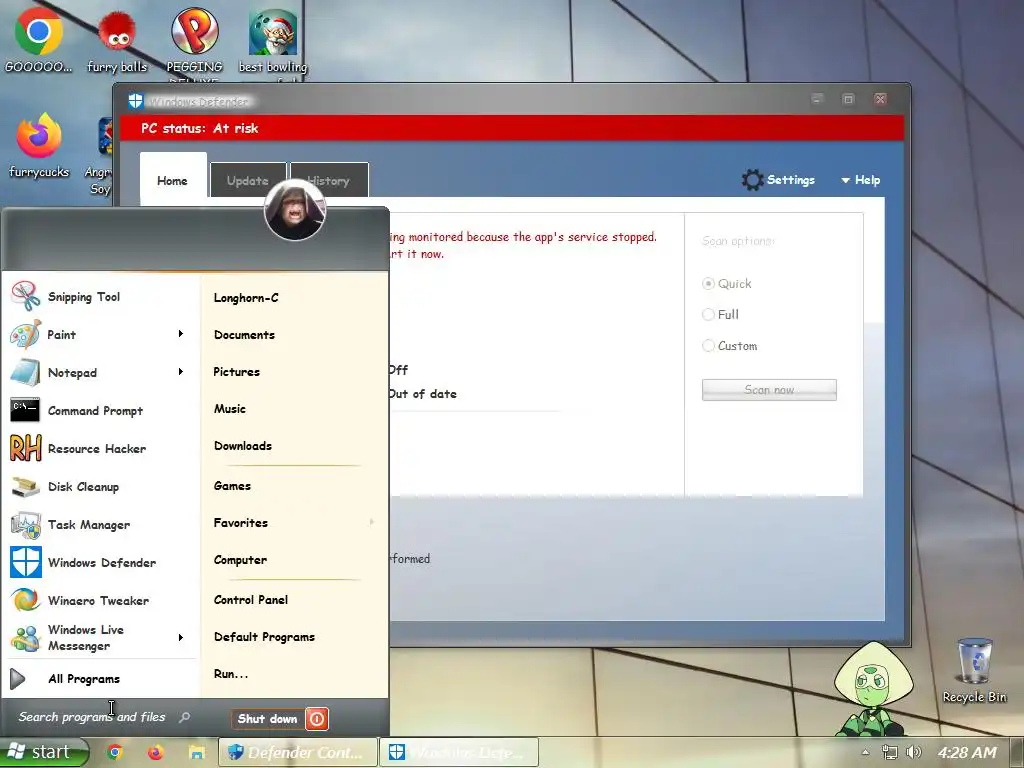Open Snipping Tool from Start menu
The image size is (1024, 768).
(x=101, y=296)
